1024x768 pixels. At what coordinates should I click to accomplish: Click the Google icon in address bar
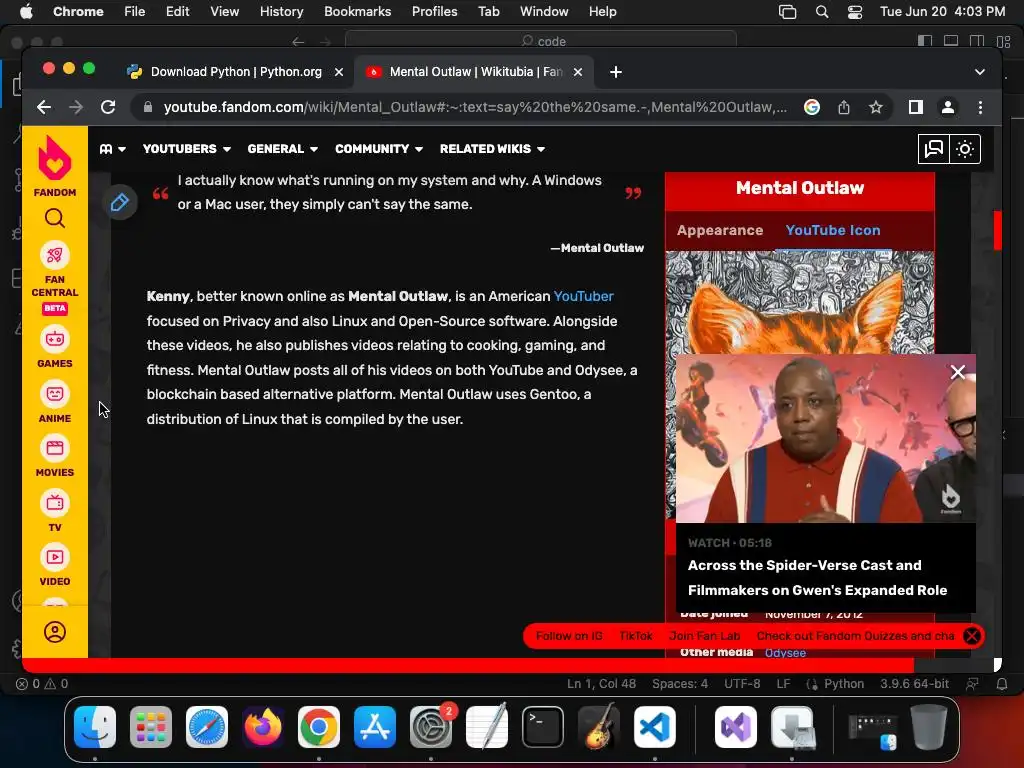click(x=812, y=107)
